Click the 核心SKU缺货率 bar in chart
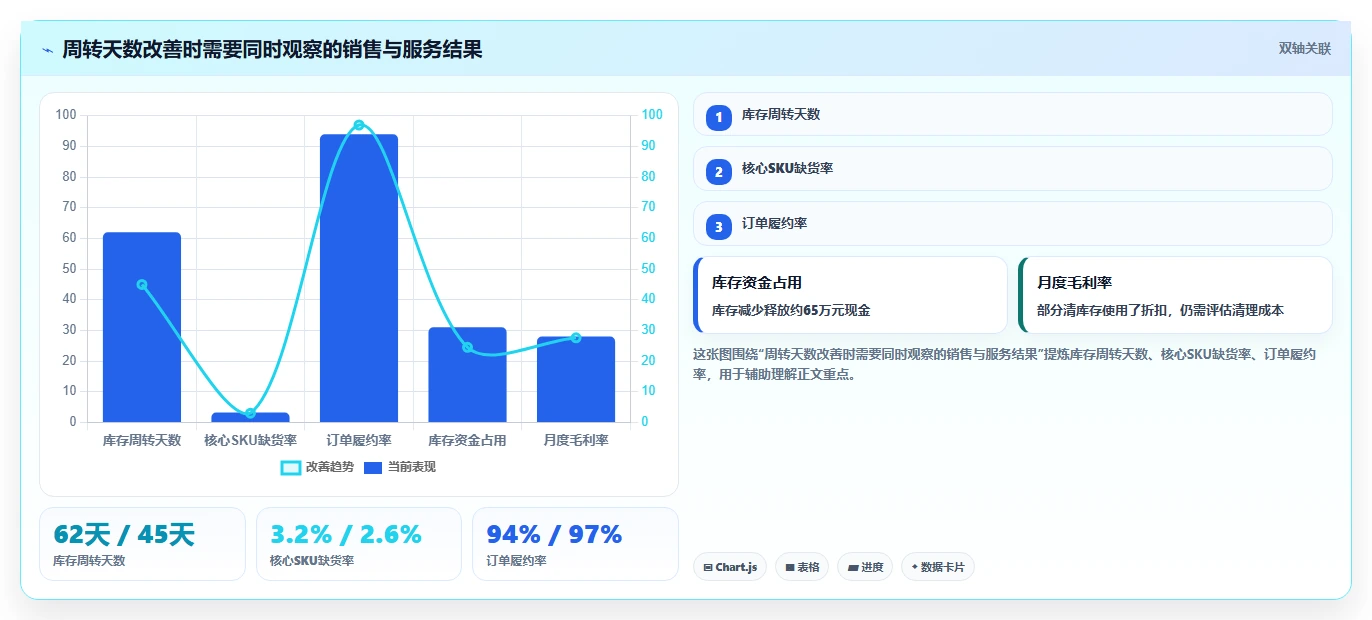 pyautogui.click(x=250, y=417)
